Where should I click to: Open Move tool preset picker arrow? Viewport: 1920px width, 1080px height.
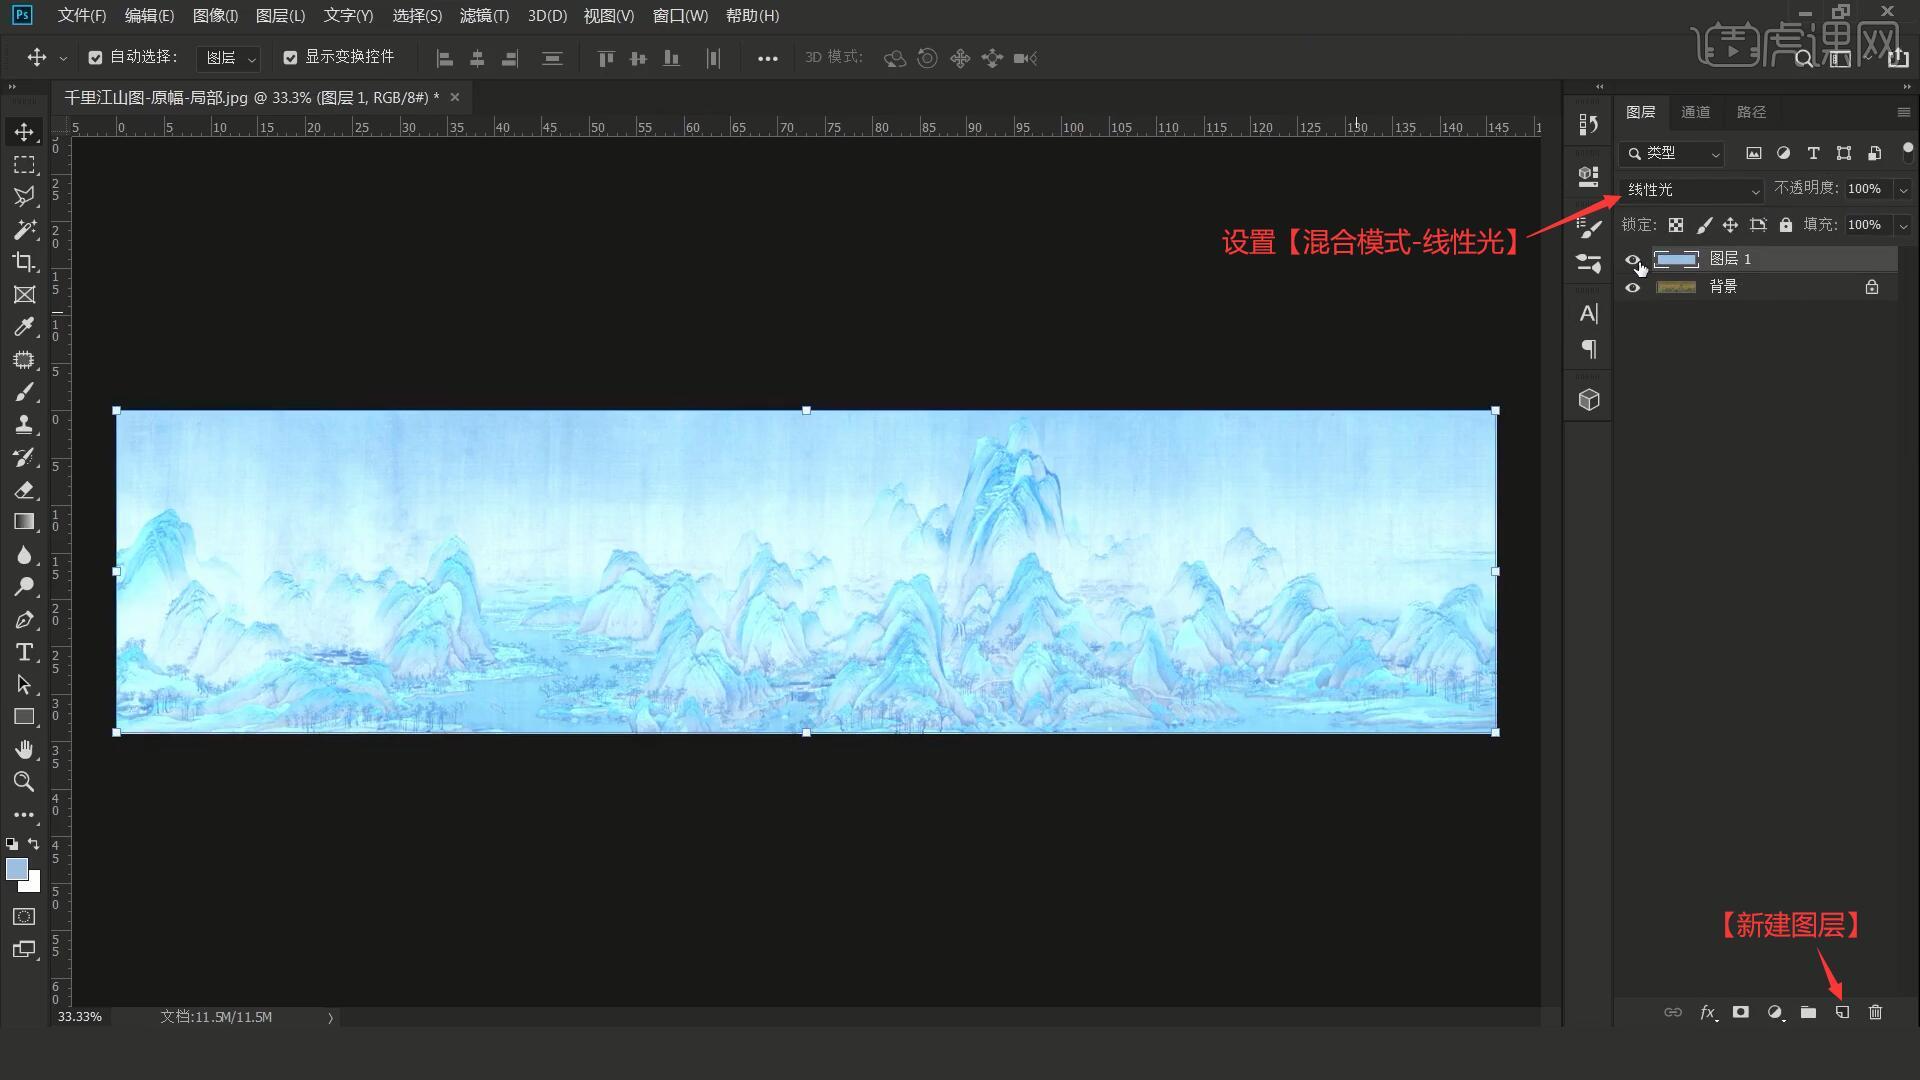tap(63, 58)
